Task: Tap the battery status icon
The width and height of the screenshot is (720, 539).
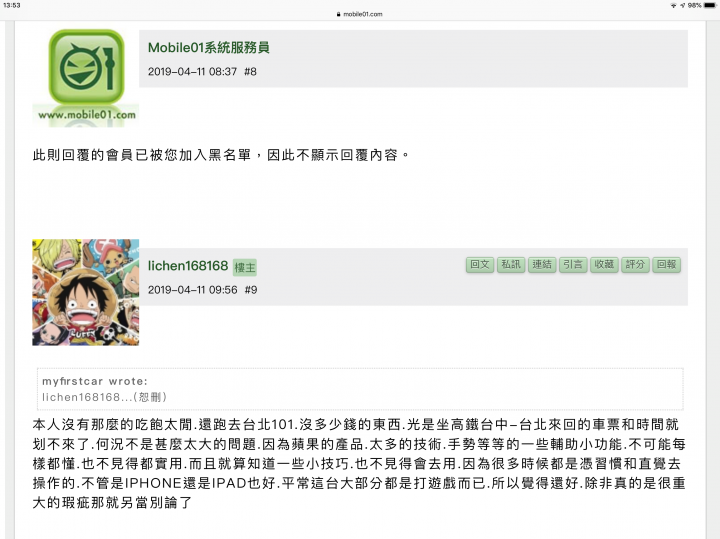Action: pos(709,6)
